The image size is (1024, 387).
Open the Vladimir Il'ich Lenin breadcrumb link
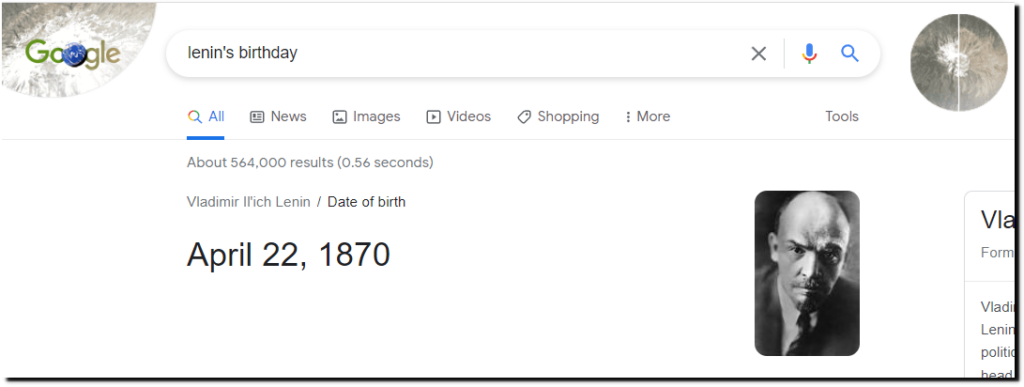click(248, 202)
